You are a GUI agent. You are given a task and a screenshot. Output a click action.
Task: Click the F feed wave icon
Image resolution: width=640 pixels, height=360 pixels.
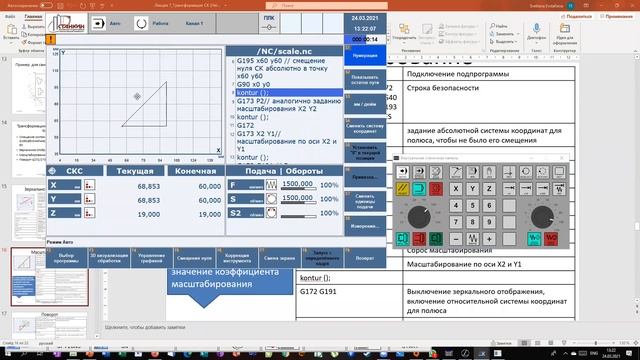tap(271, 185)
